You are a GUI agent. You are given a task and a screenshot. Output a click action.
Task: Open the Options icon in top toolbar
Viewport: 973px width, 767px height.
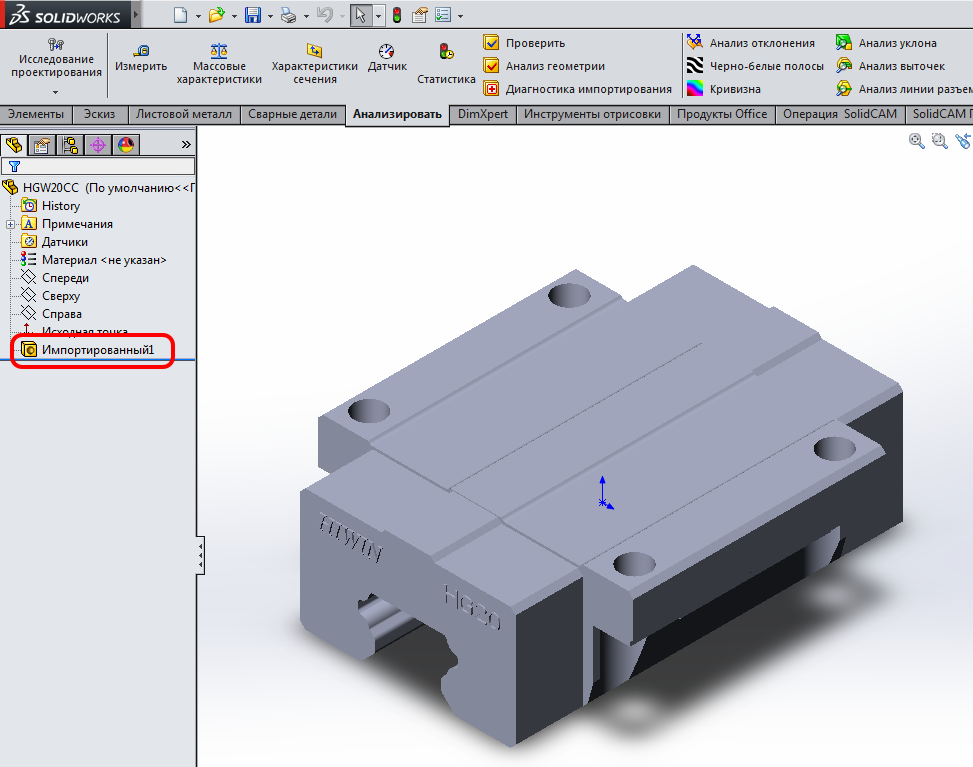[x=443, y=15]
